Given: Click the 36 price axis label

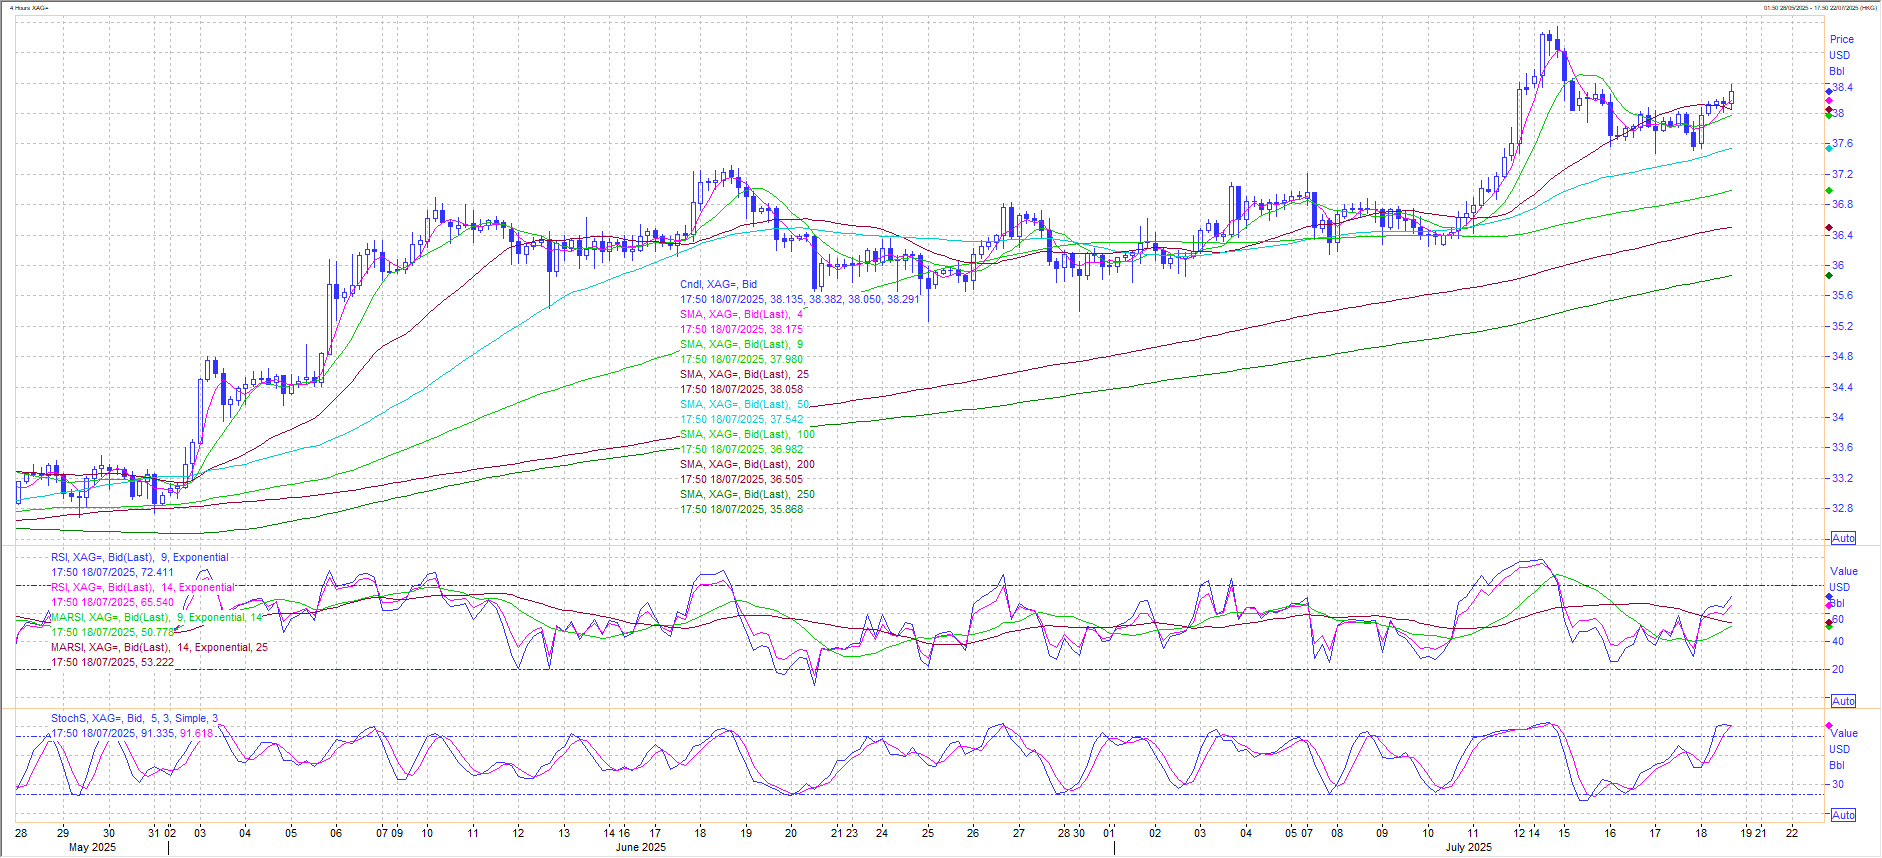Looking at the screenshot, I should tap(1838, 265).
